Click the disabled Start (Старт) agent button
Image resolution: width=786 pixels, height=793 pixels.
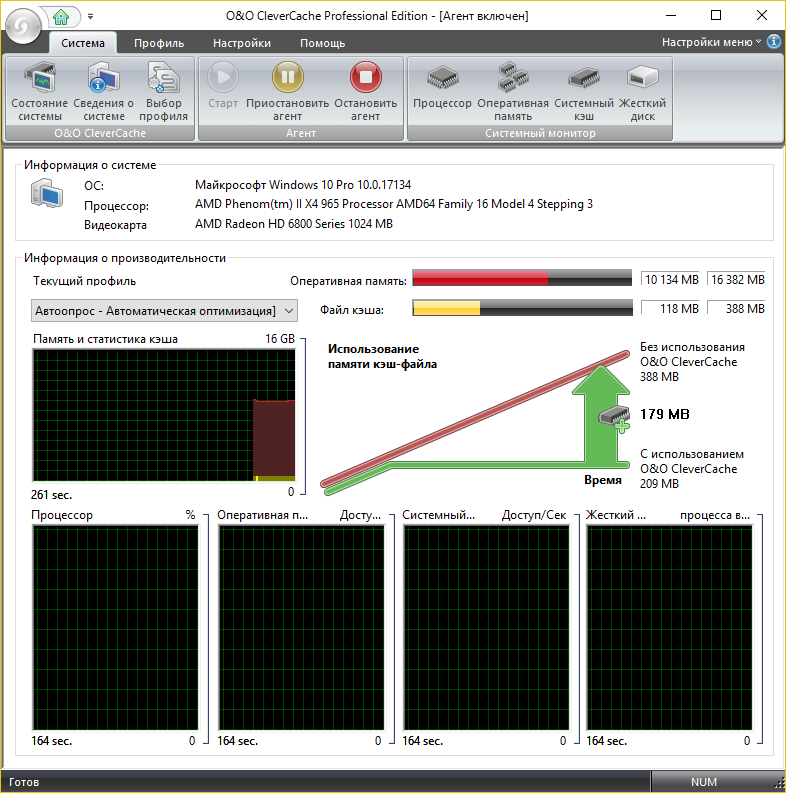pyautogui.click(x=223, y=85)
